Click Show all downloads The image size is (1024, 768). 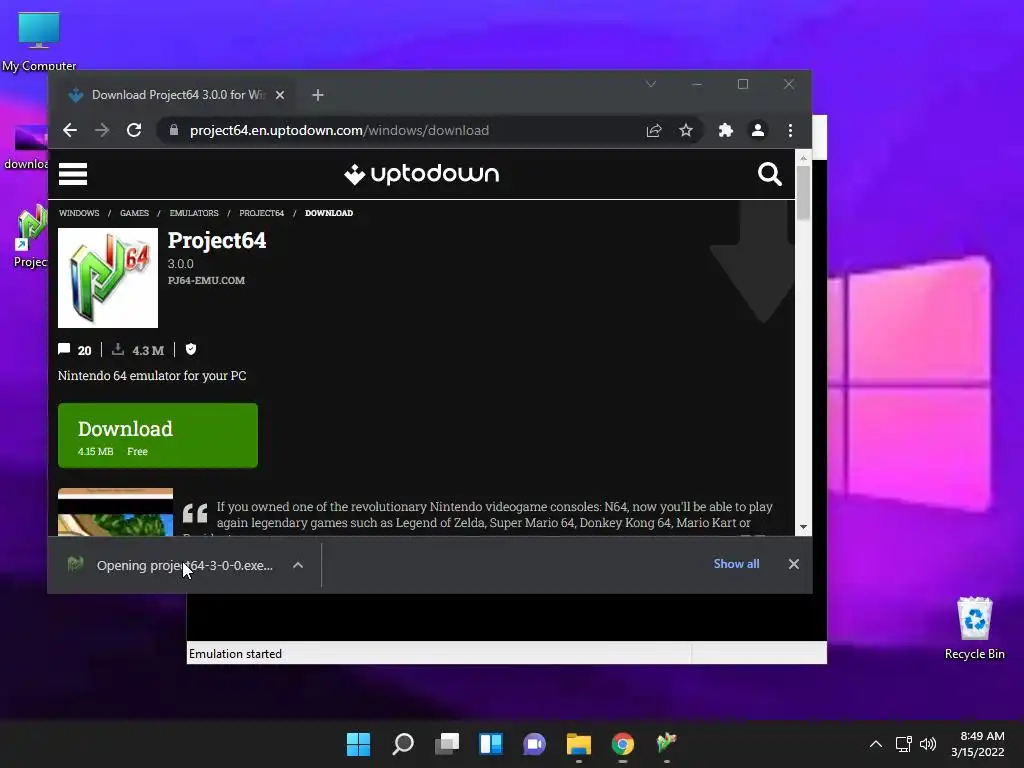pos(736,564)
